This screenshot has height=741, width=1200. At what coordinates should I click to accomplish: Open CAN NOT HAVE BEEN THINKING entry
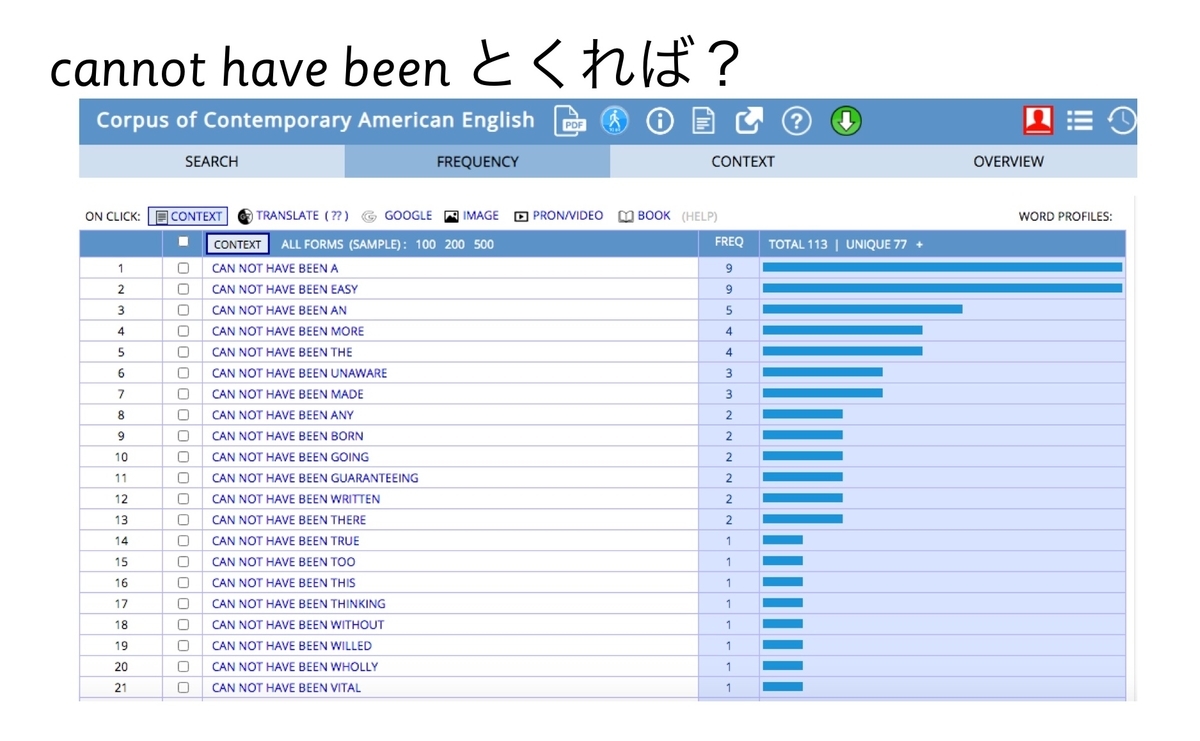pos(298,604)
